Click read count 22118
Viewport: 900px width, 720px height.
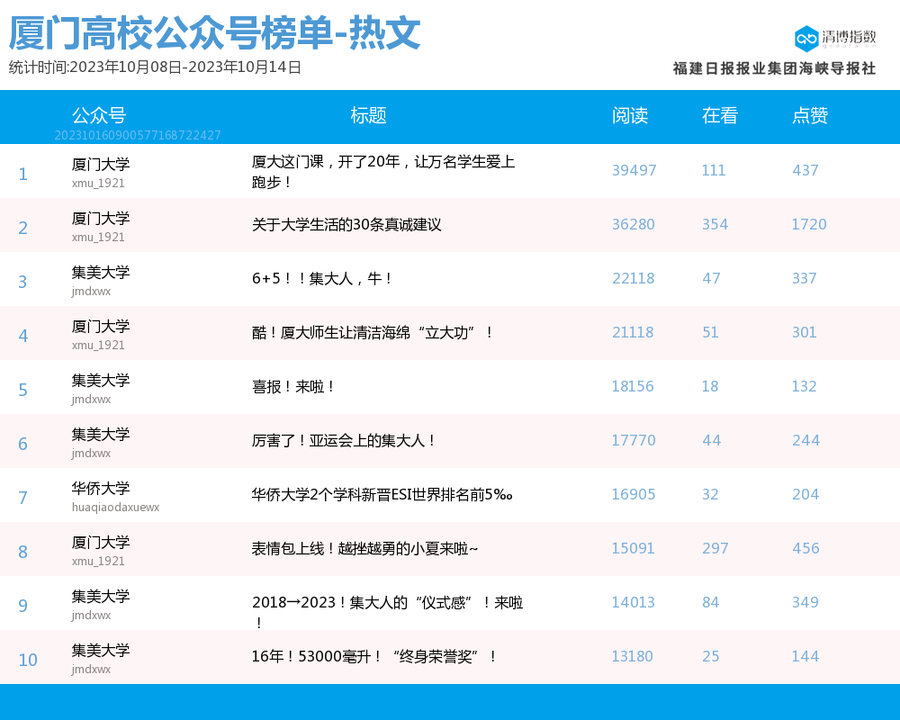point(633,278)
